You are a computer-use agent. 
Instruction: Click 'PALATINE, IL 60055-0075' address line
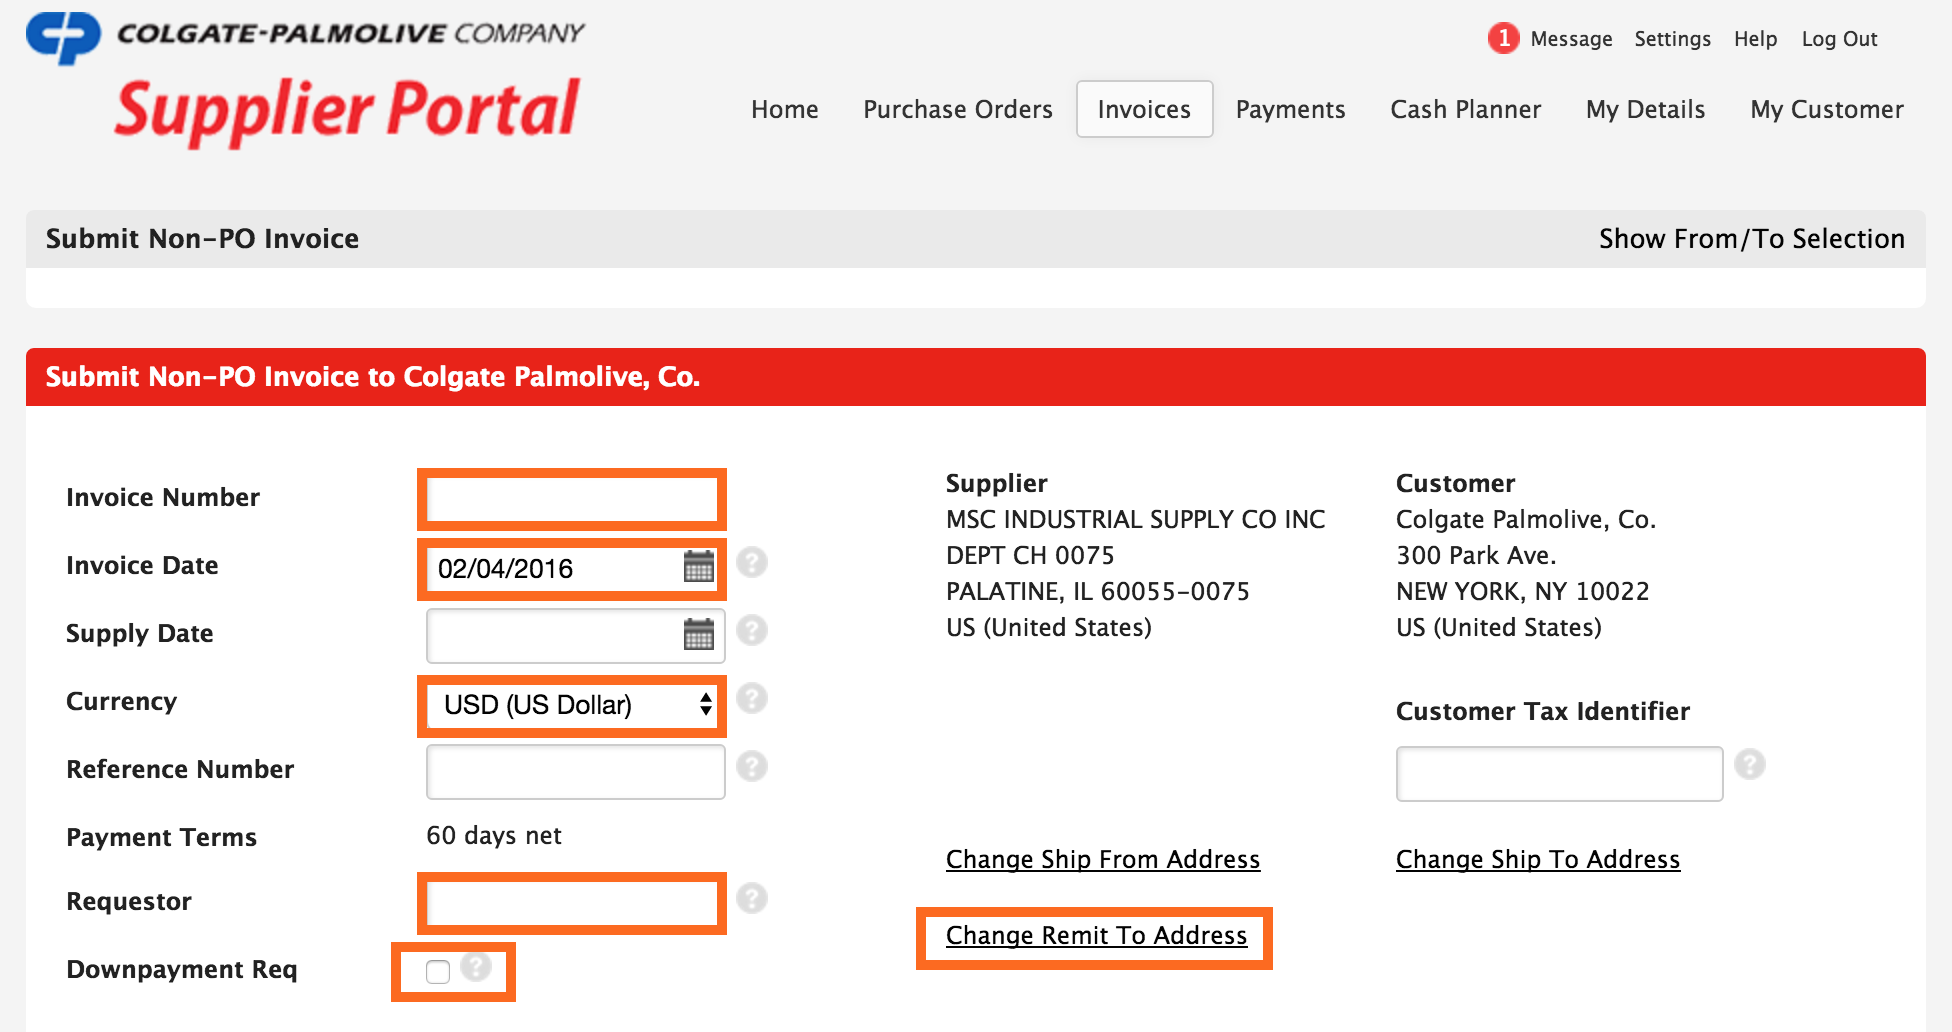[1098, 591]
